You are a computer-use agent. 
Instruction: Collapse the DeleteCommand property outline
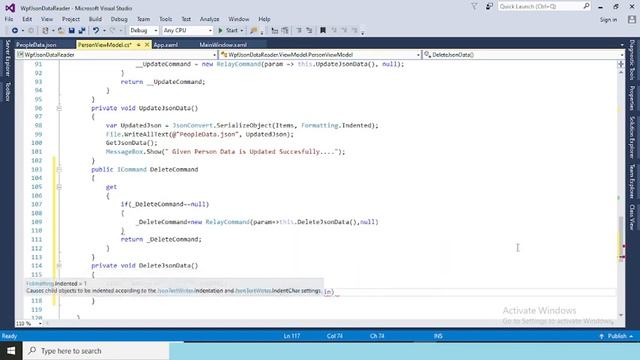click(59, 169)
